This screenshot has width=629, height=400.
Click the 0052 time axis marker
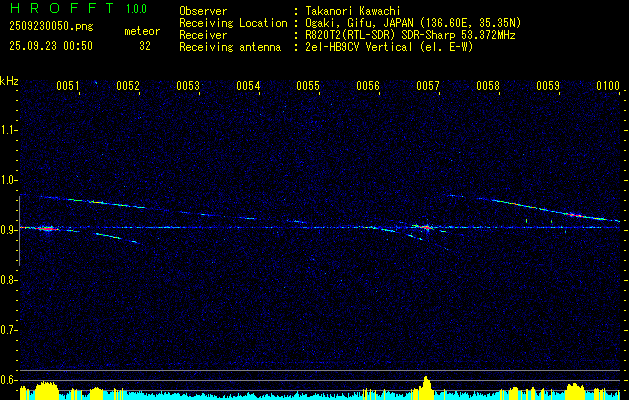[x=128, y=86]
